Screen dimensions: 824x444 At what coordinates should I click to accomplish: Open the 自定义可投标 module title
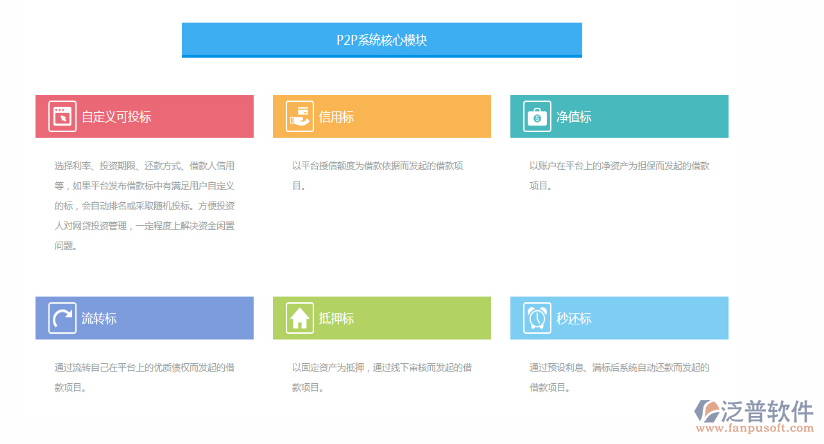(x=116, y=117)
